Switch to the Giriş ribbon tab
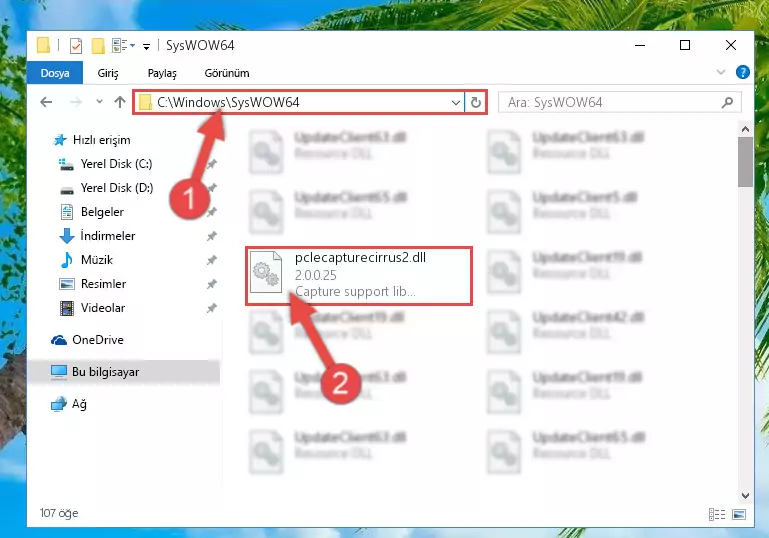The image size is (769, 538). [108, 73]
